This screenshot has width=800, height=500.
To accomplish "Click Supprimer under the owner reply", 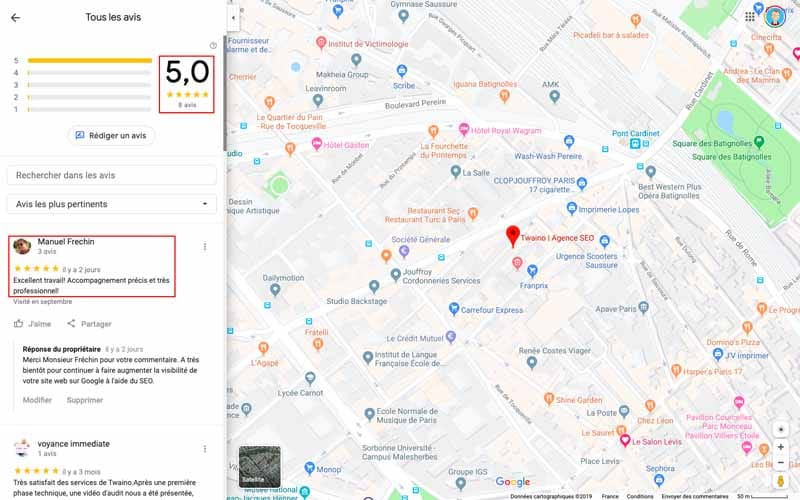I will (x=85, y=400).
